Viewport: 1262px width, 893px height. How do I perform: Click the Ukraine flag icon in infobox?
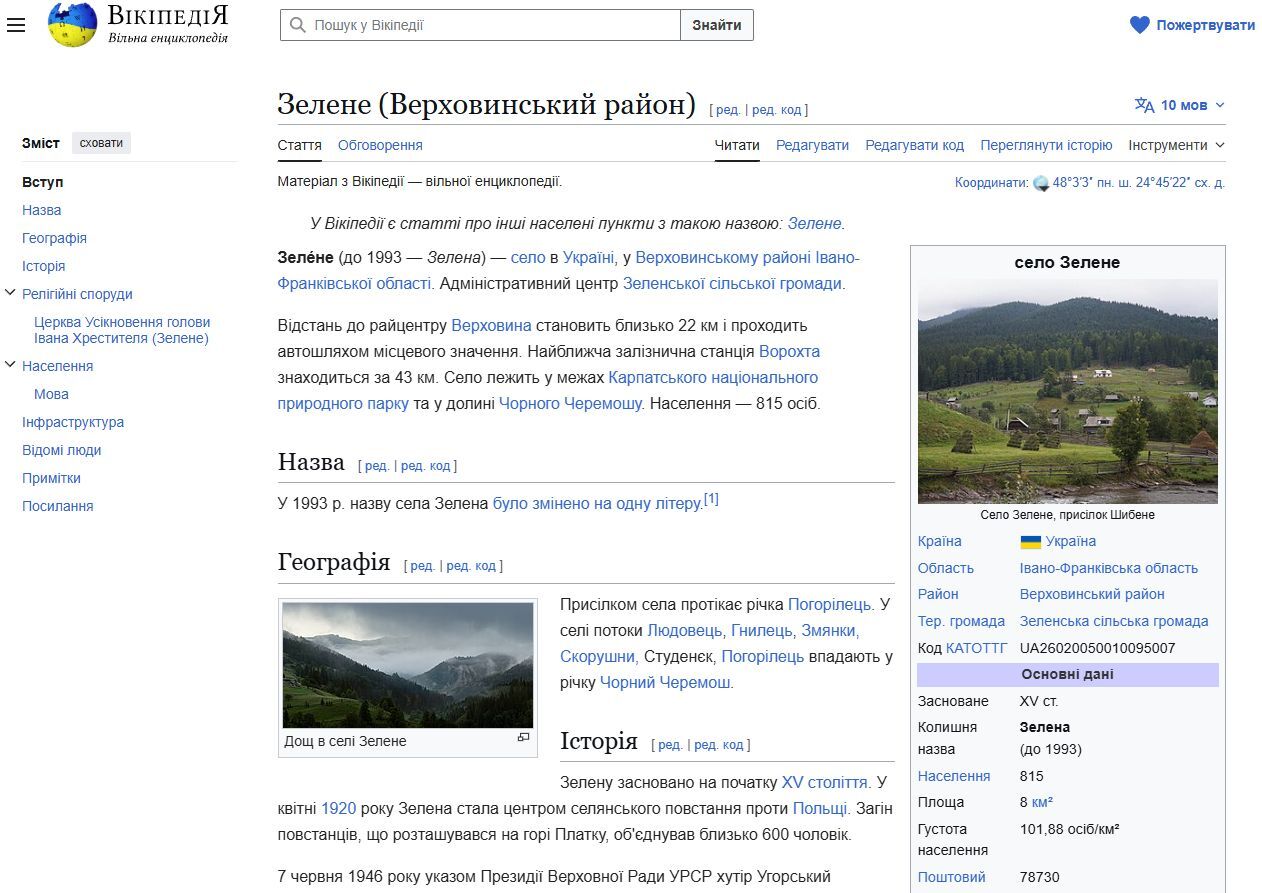point(1030,542)
